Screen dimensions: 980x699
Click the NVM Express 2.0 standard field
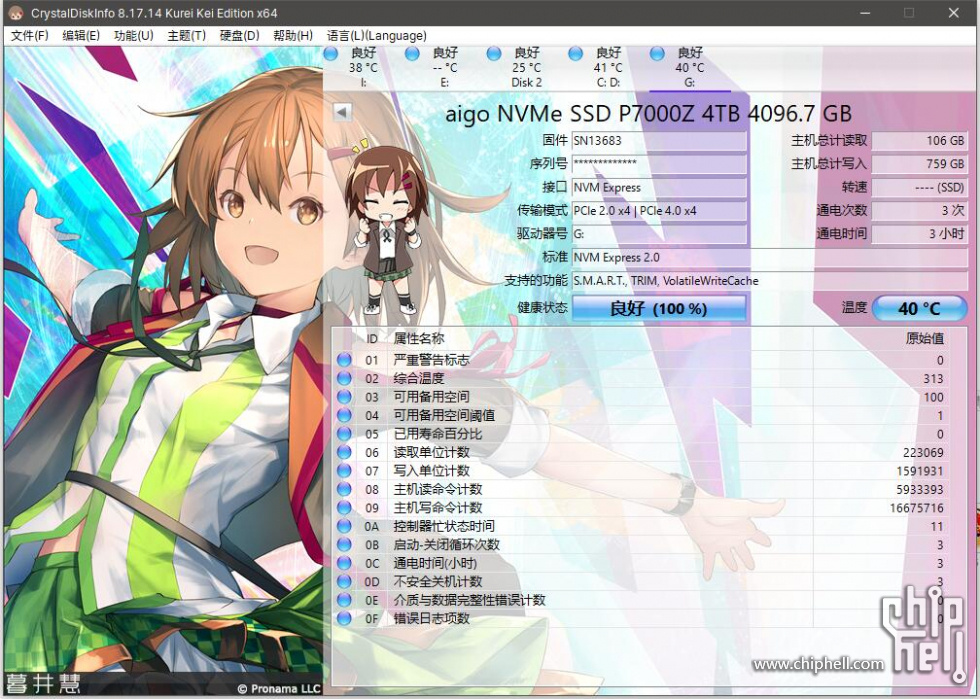769,258
